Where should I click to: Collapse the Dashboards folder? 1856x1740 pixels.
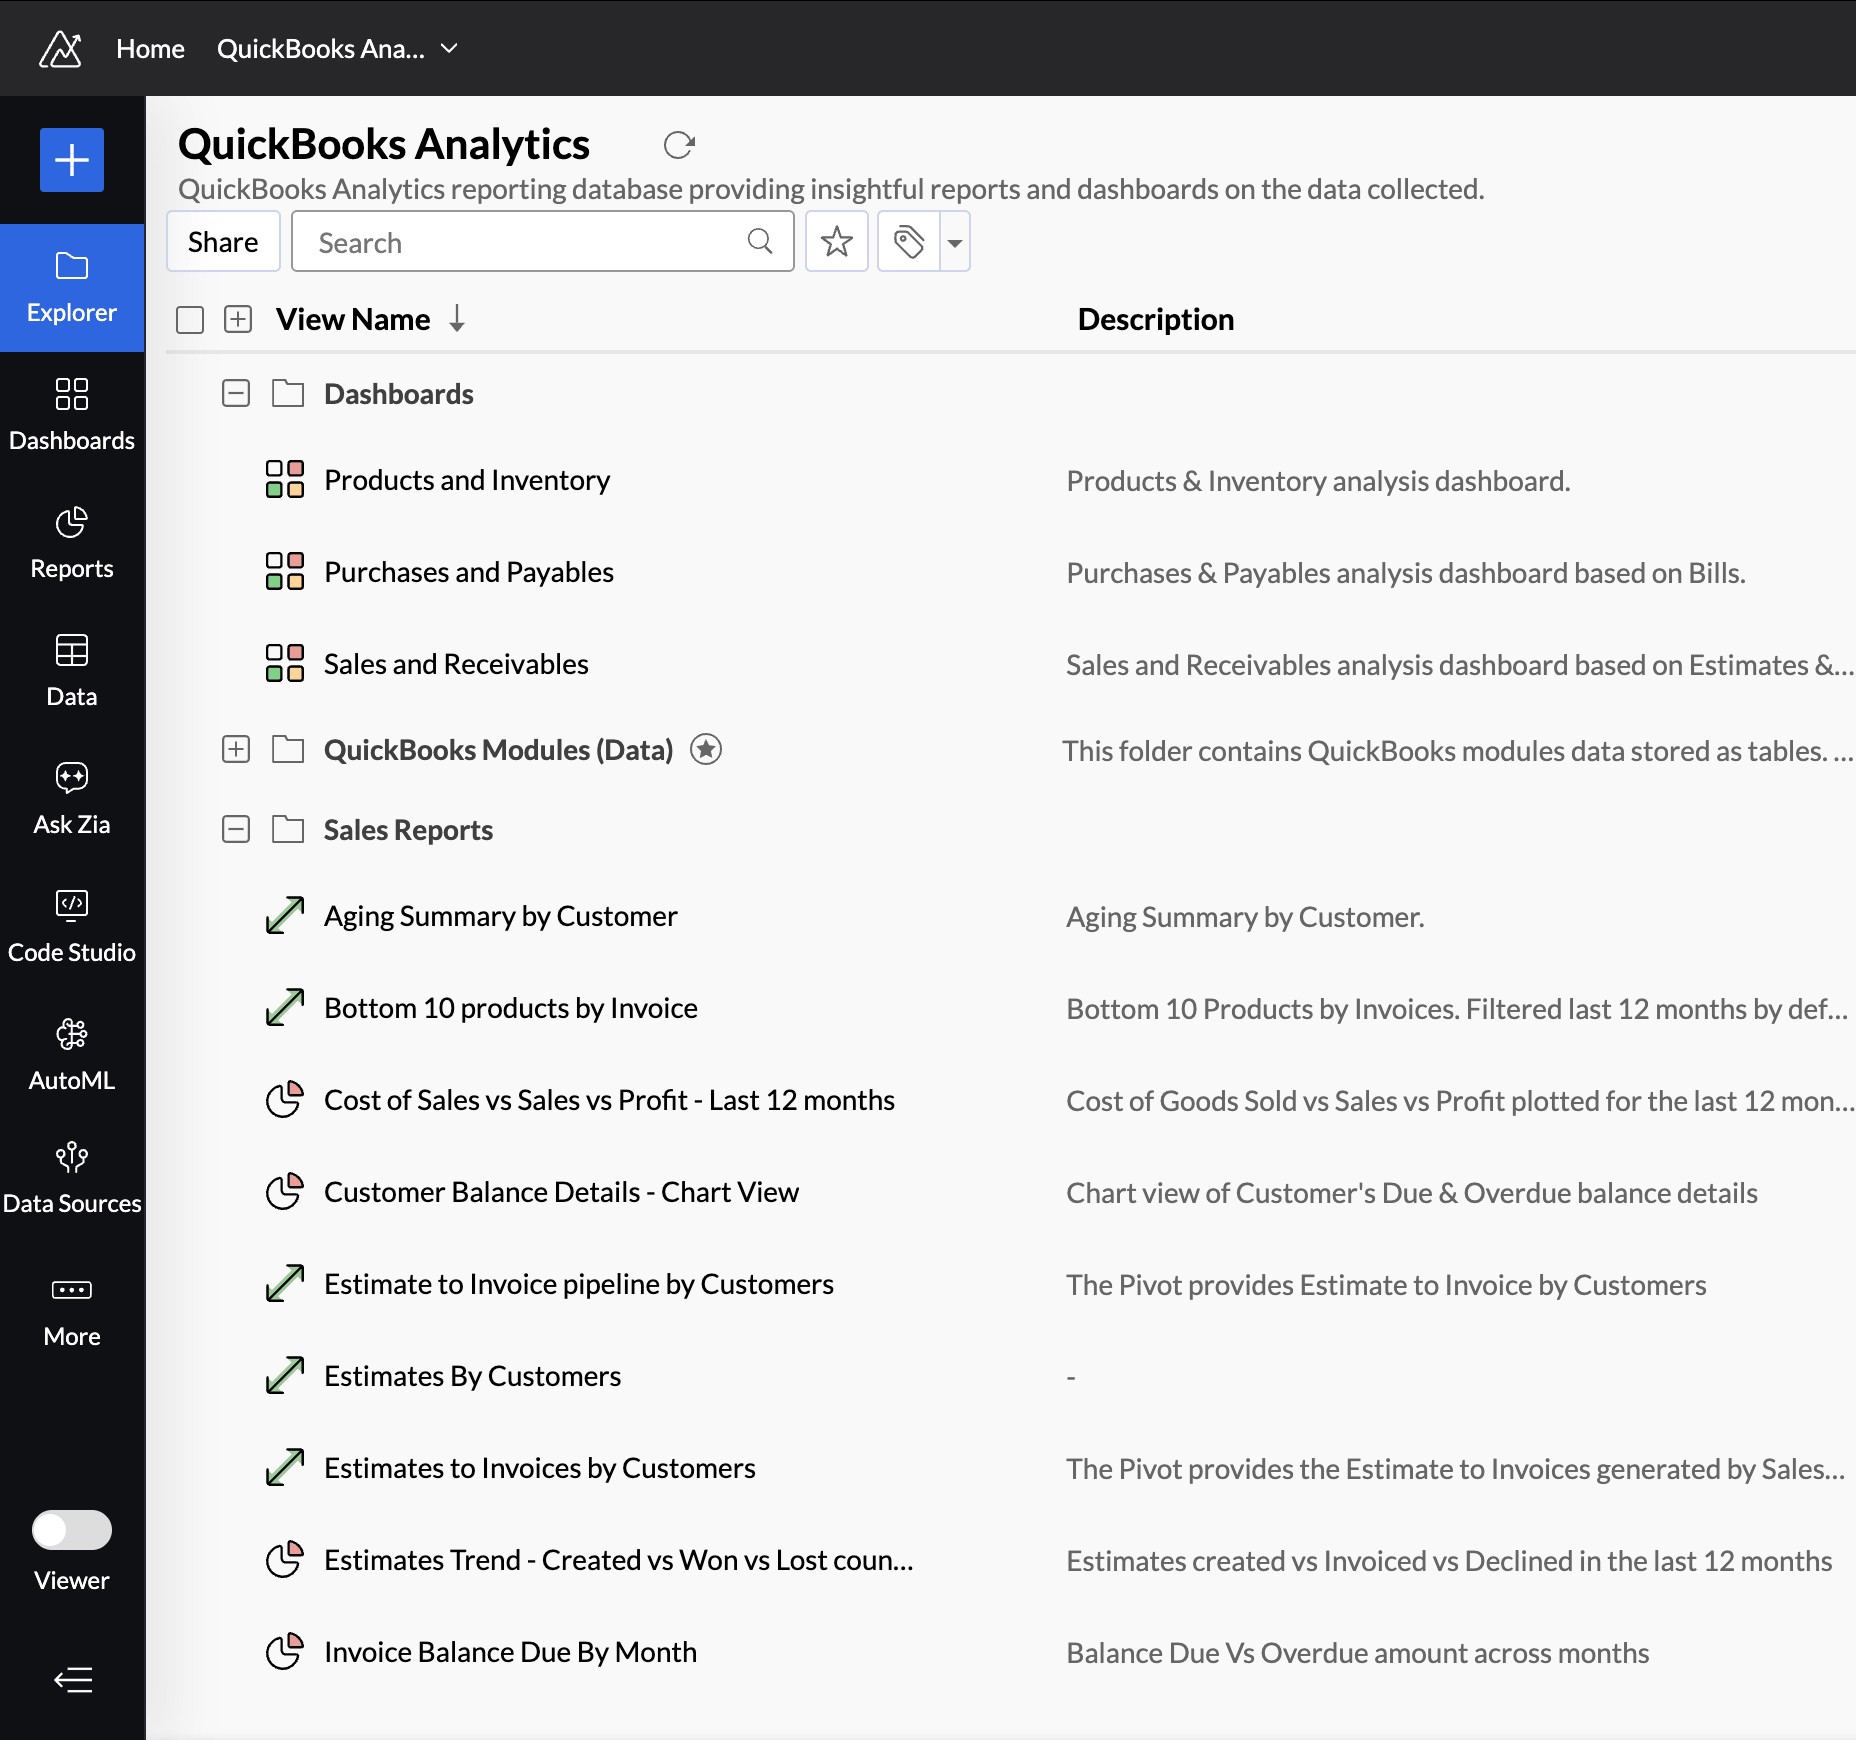(236, 393)
